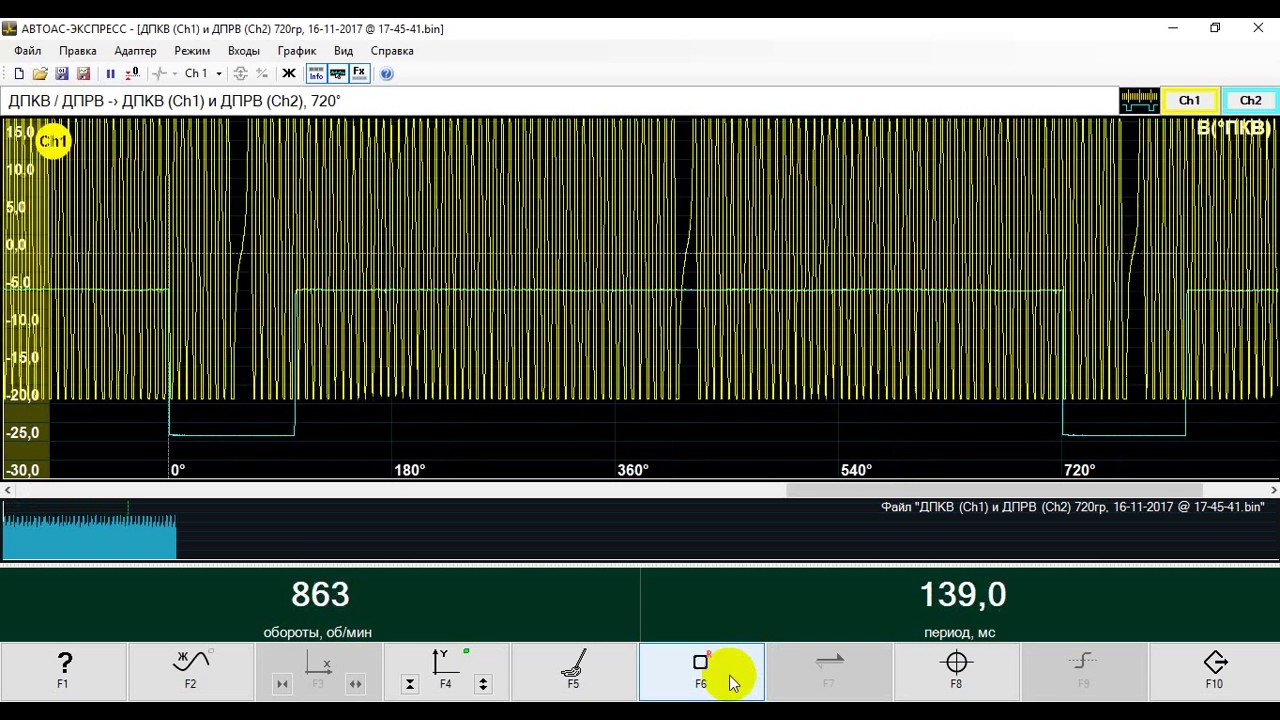Compress the Y axis with the left F4 arrows
This screenshot has width=1280, height=720.
click(x=410, y=684)
